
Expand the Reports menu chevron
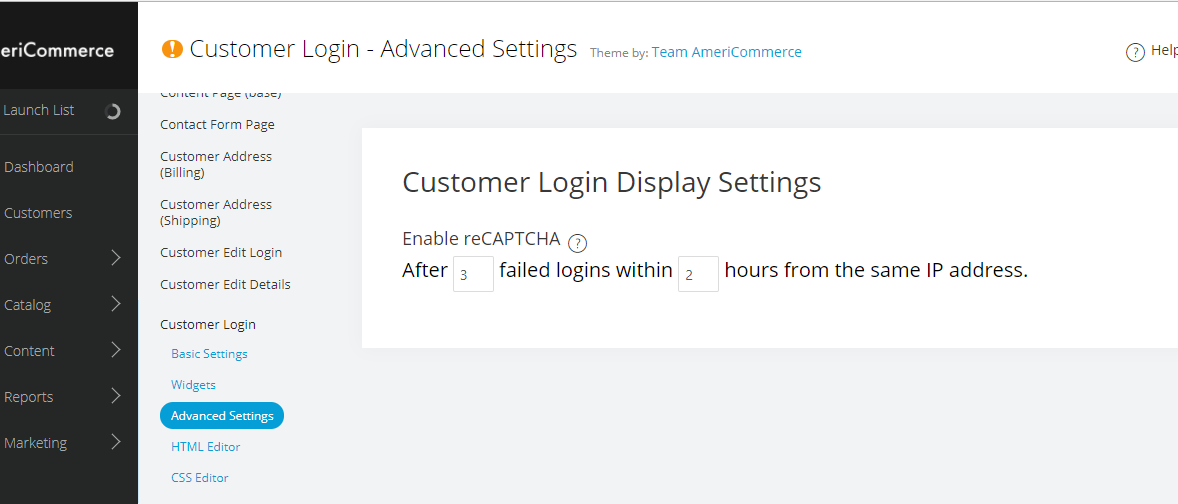[116, 396]
